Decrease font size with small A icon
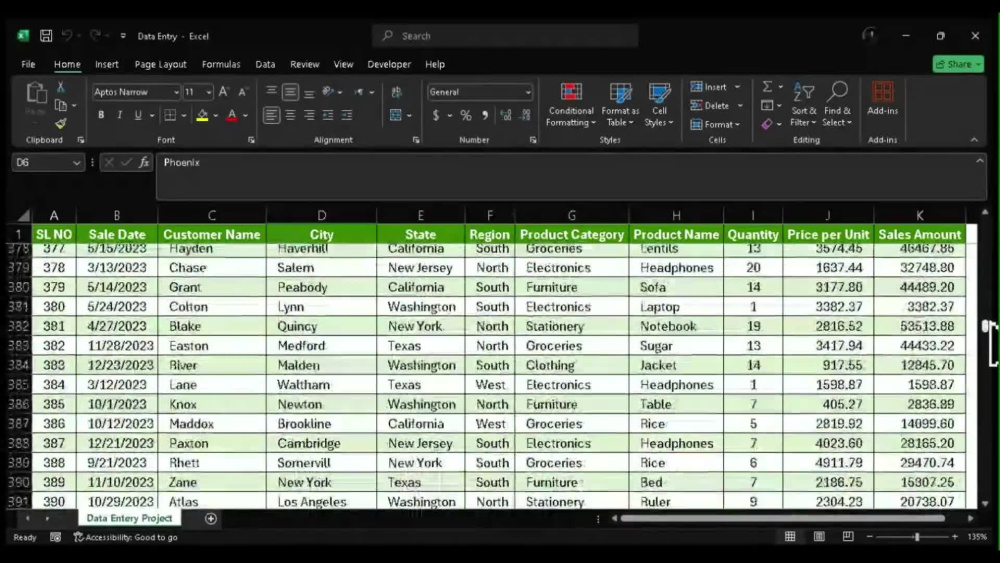The width and height of the screenshot is (1000, 563). pos(243,92)
